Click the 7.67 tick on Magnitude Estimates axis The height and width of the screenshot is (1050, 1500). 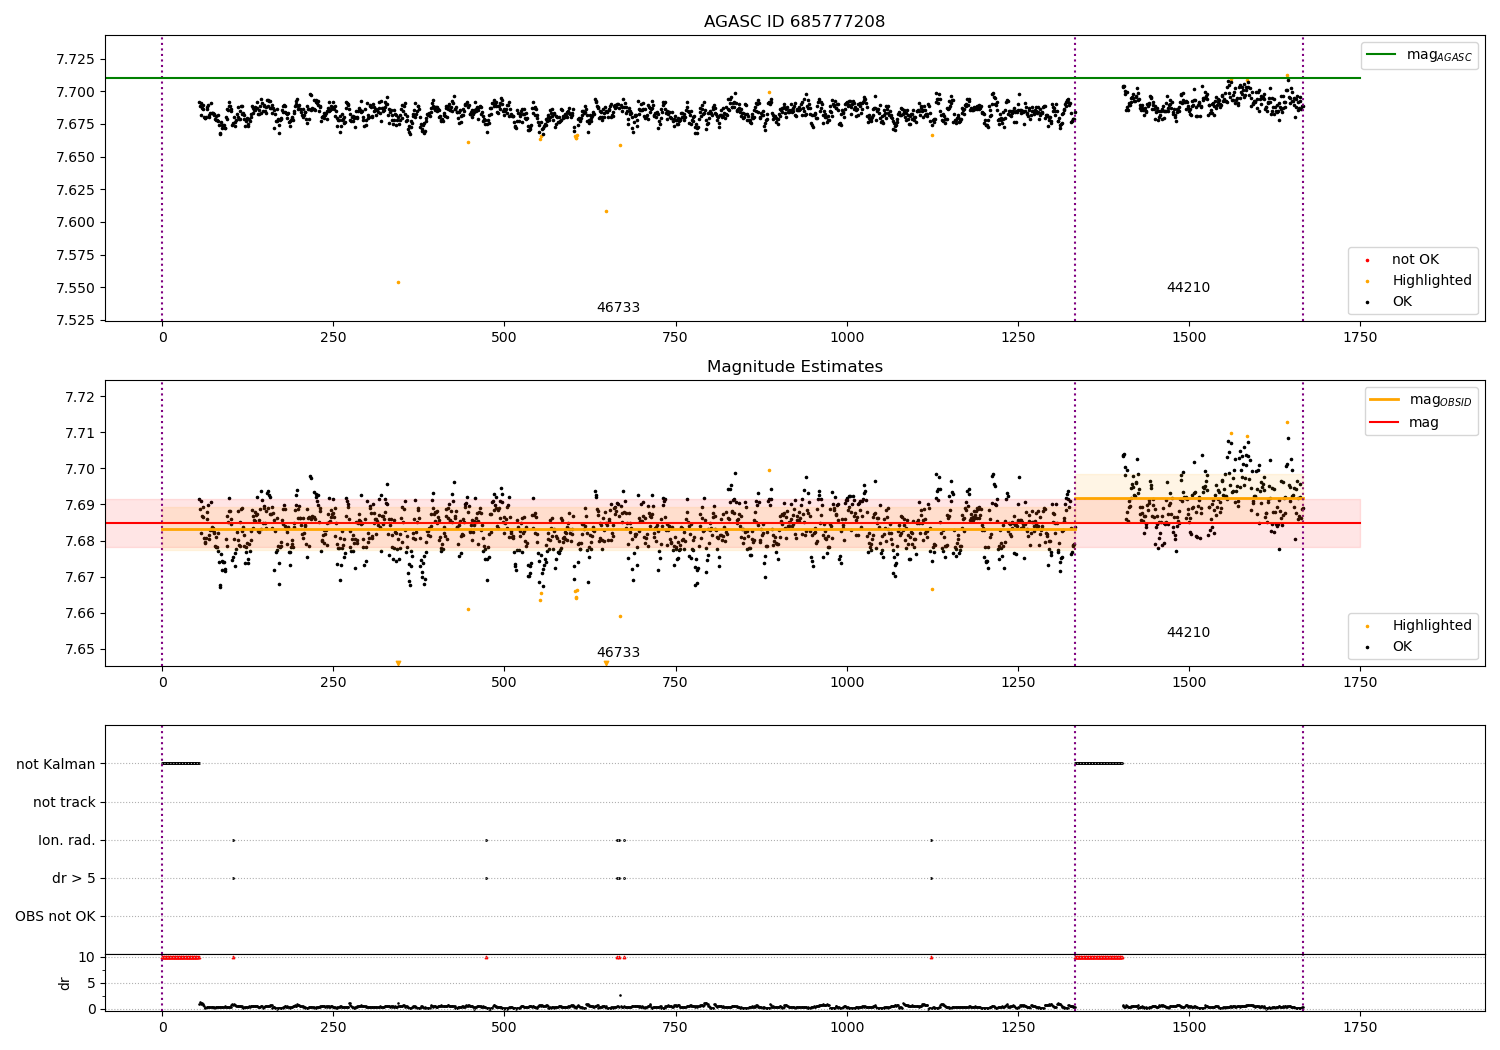[x=80, y=578]
